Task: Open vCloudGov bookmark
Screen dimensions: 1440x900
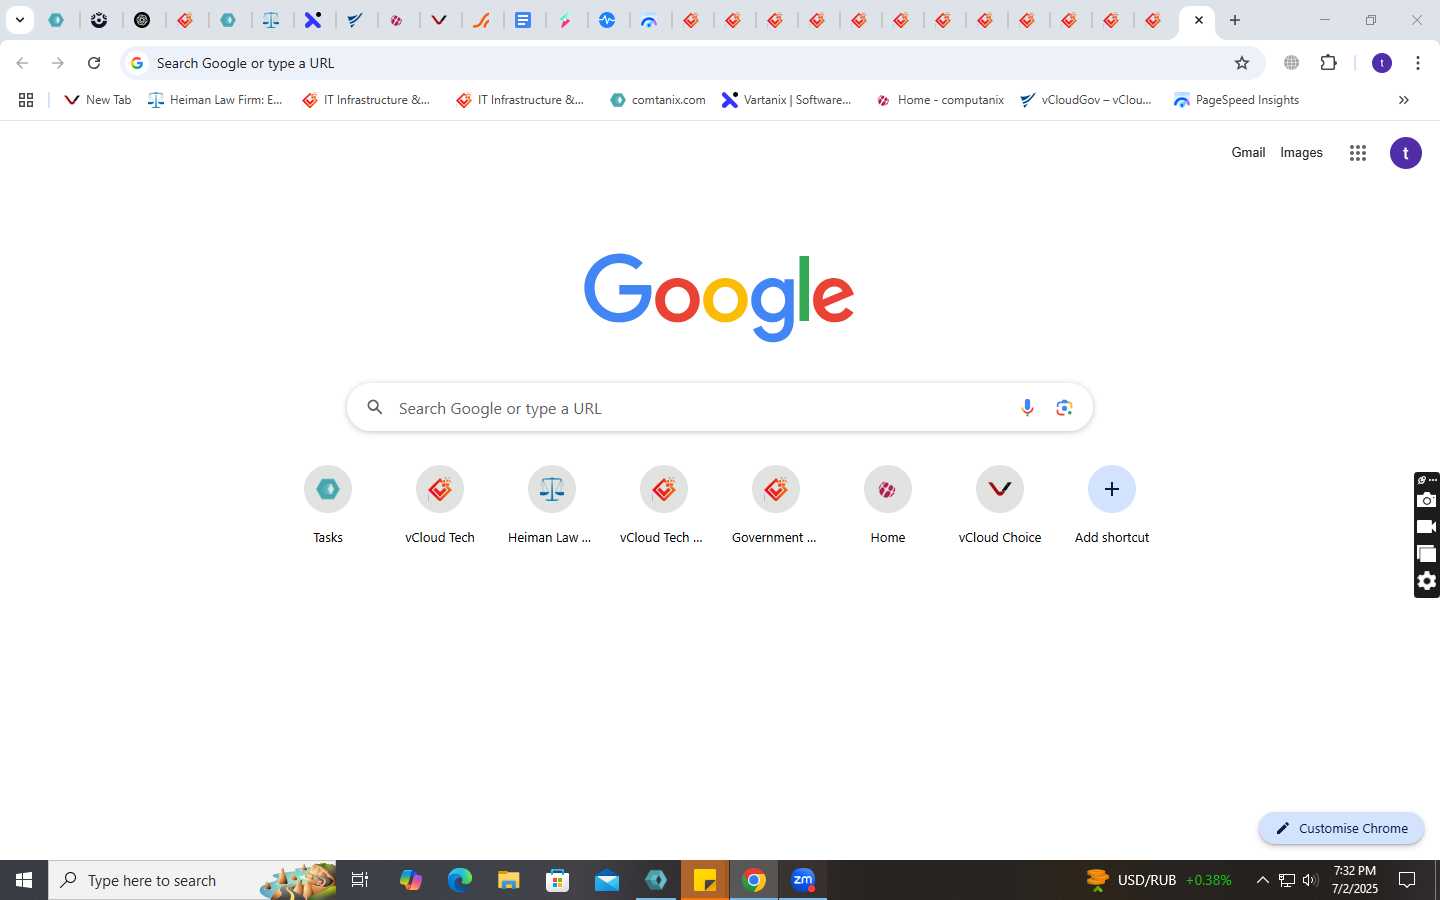Action: (x=1087, y=100)
